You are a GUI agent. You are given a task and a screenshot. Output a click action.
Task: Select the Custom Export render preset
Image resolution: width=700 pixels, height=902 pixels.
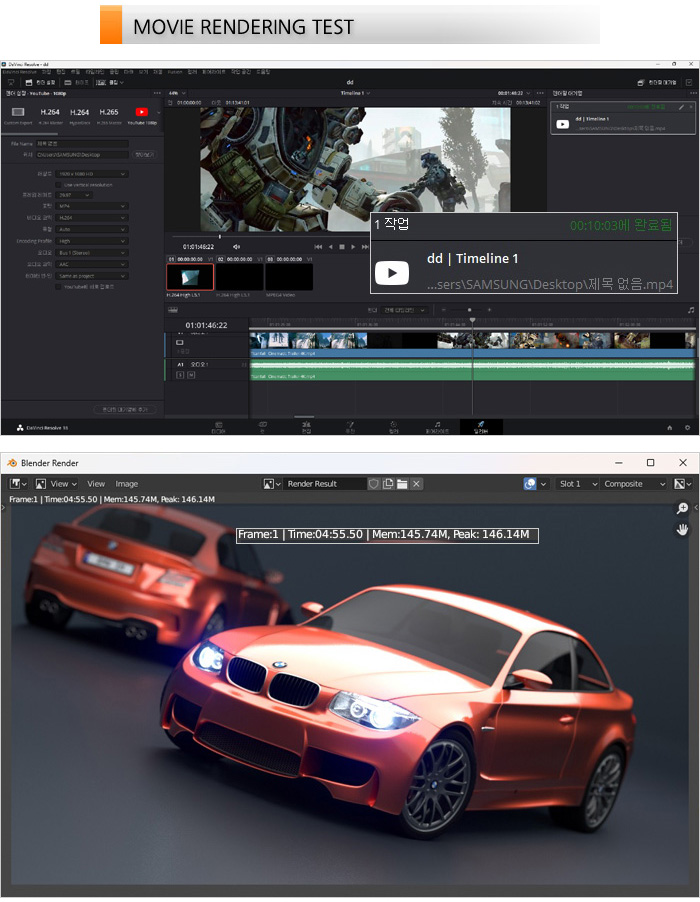click(18, 115)
